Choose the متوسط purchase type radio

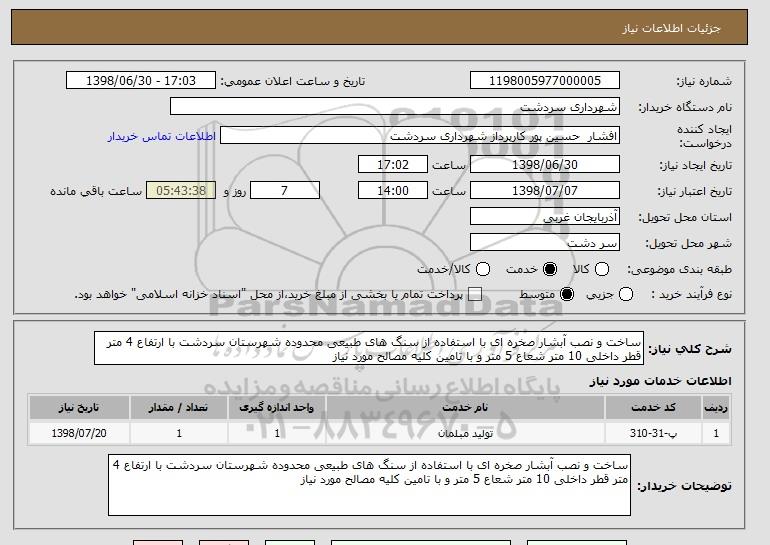coord(567,295)
